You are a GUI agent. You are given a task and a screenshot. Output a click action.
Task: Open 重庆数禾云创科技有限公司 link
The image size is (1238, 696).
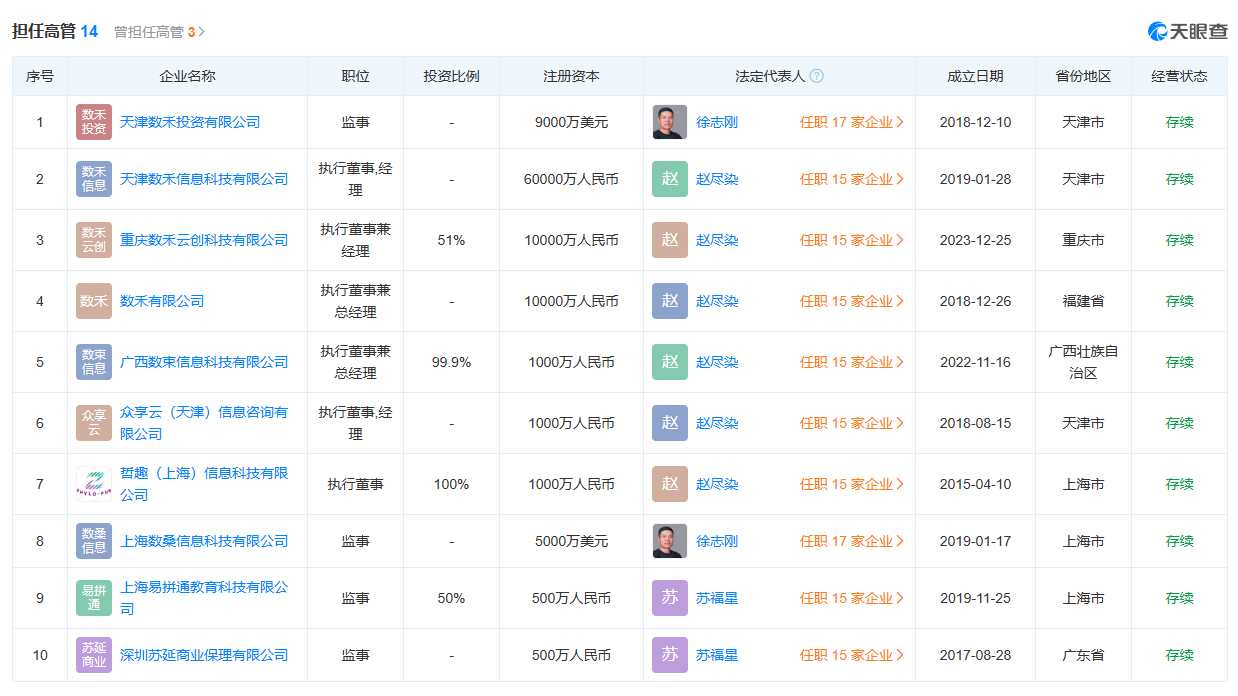pyautogui.click(x=204, y=240)
